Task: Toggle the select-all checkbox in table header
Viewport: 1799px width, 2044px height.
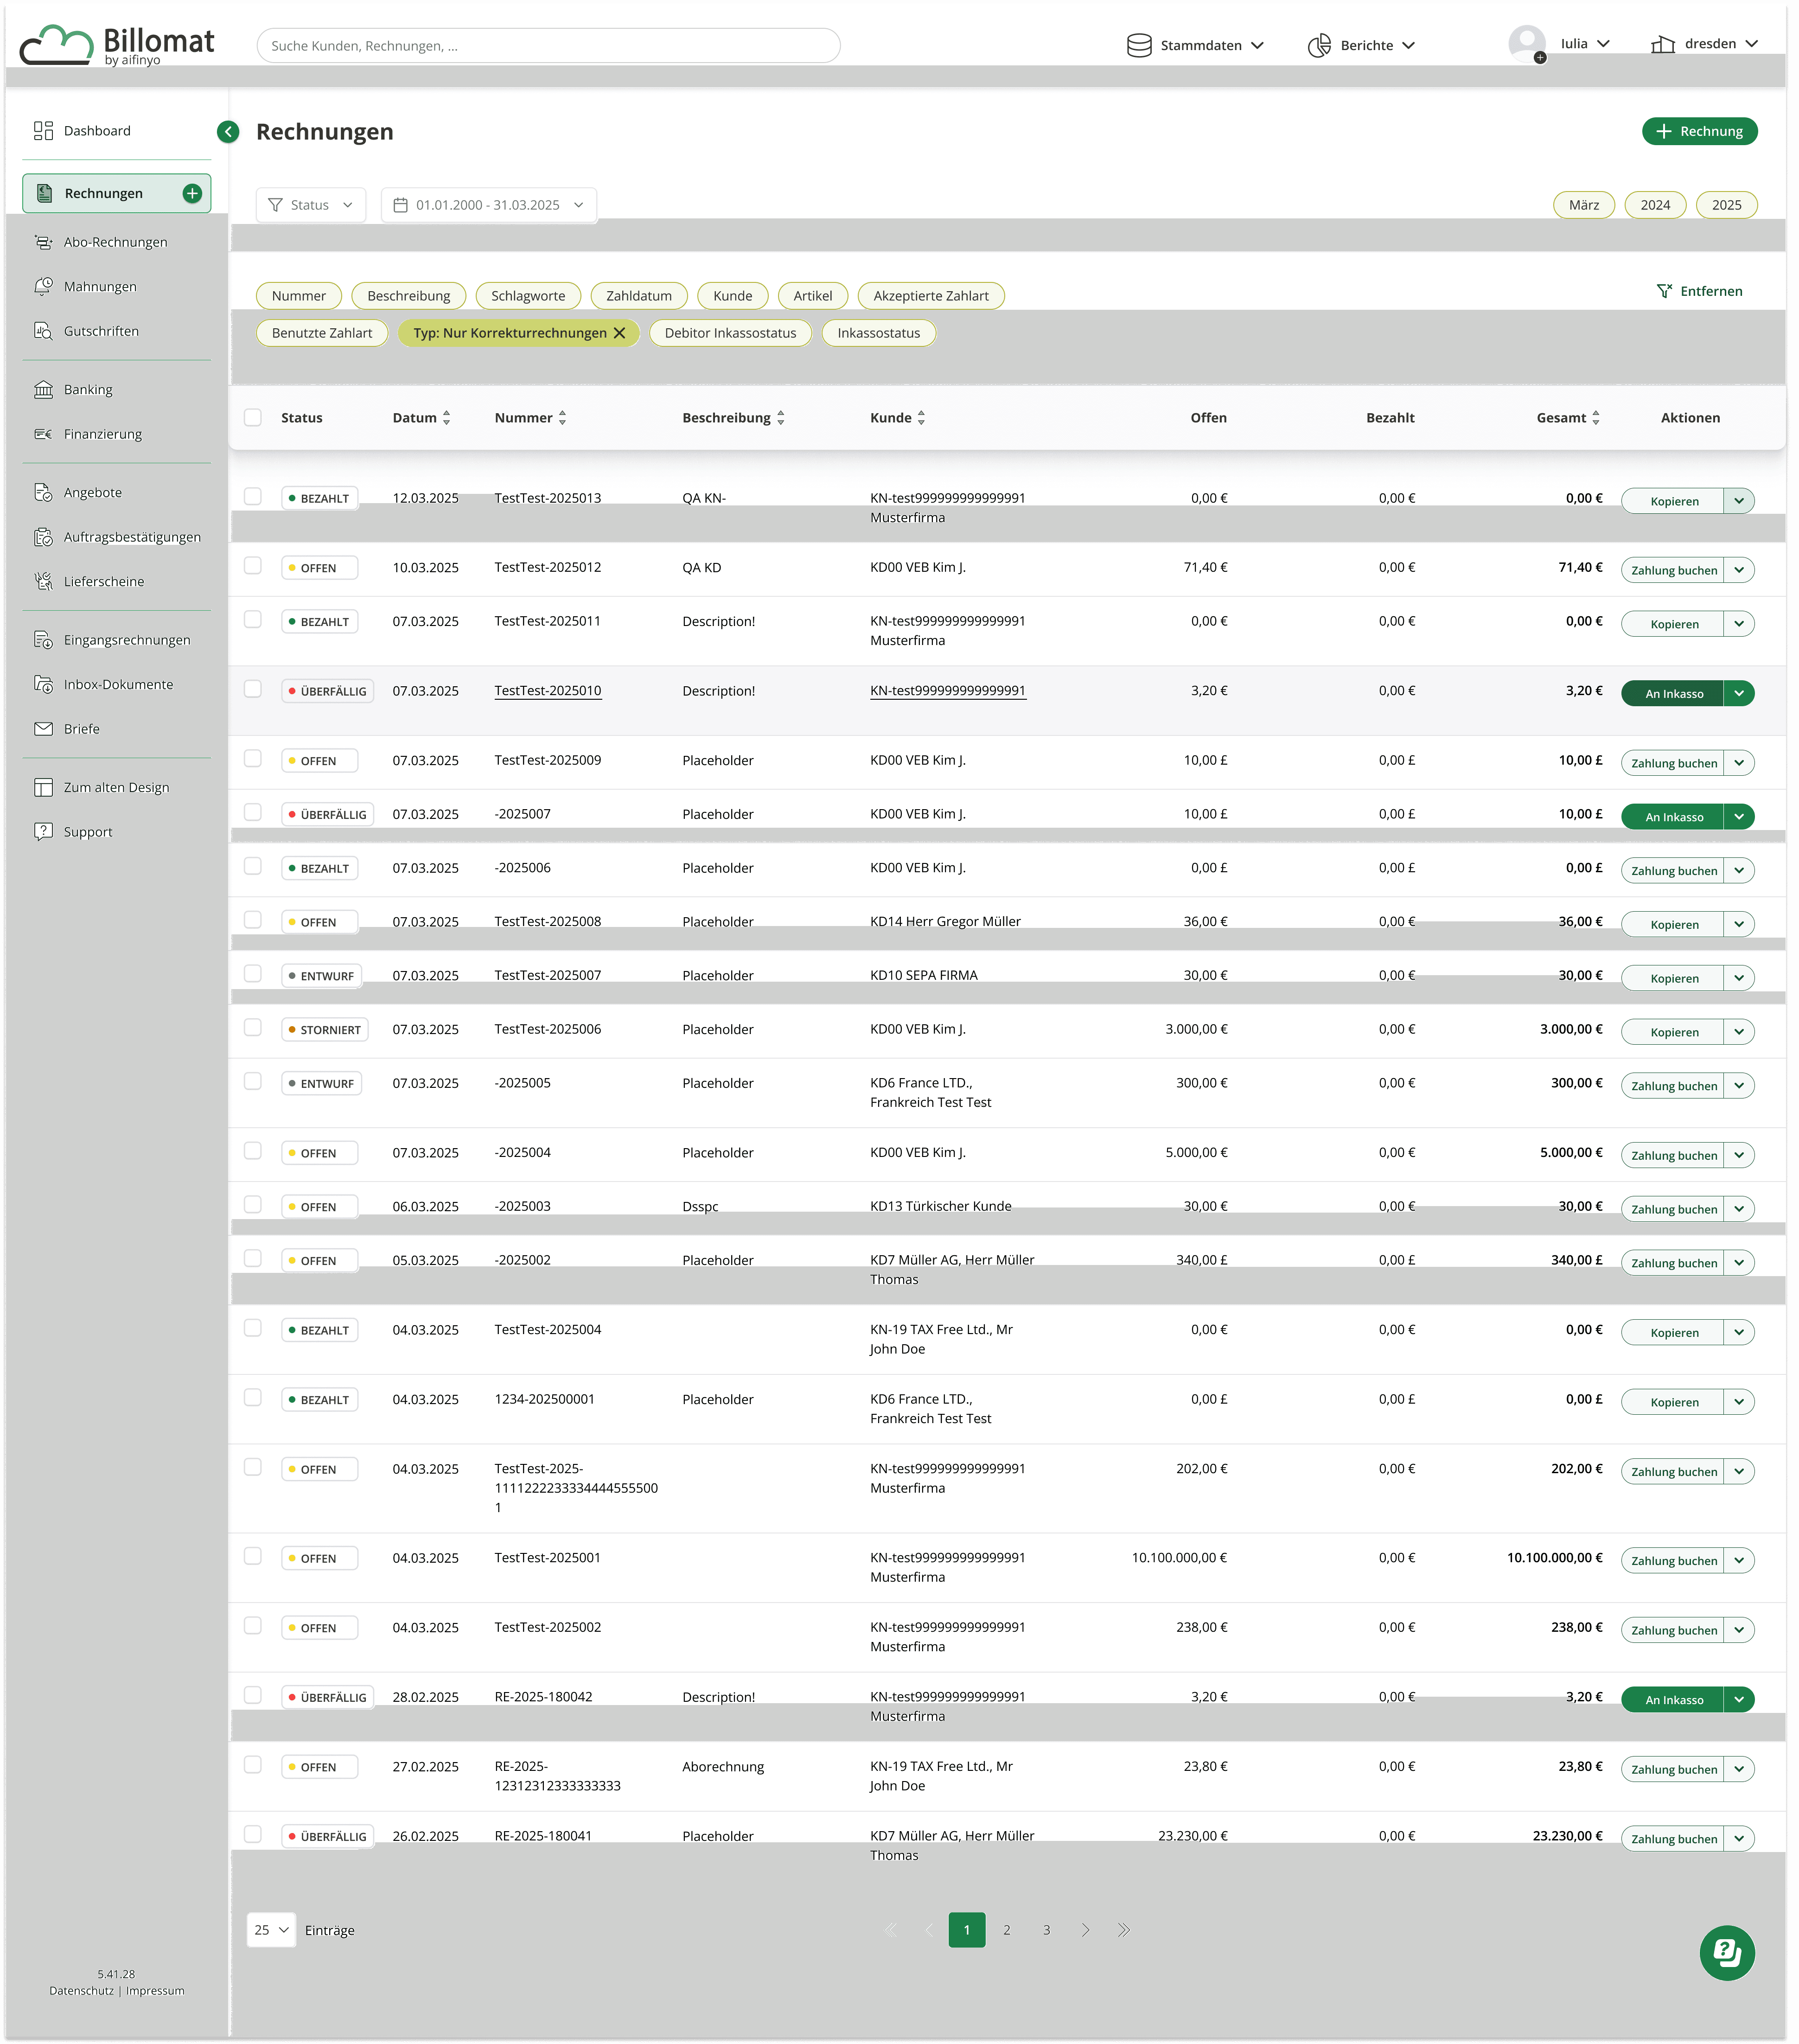Action: click(253, 418)
